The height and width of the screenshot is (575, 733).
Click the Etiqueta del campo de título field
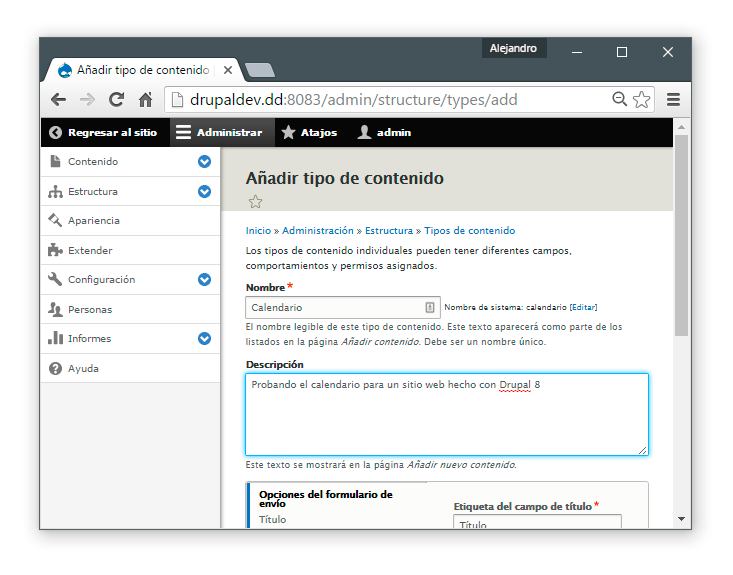[x=537, y=522]
